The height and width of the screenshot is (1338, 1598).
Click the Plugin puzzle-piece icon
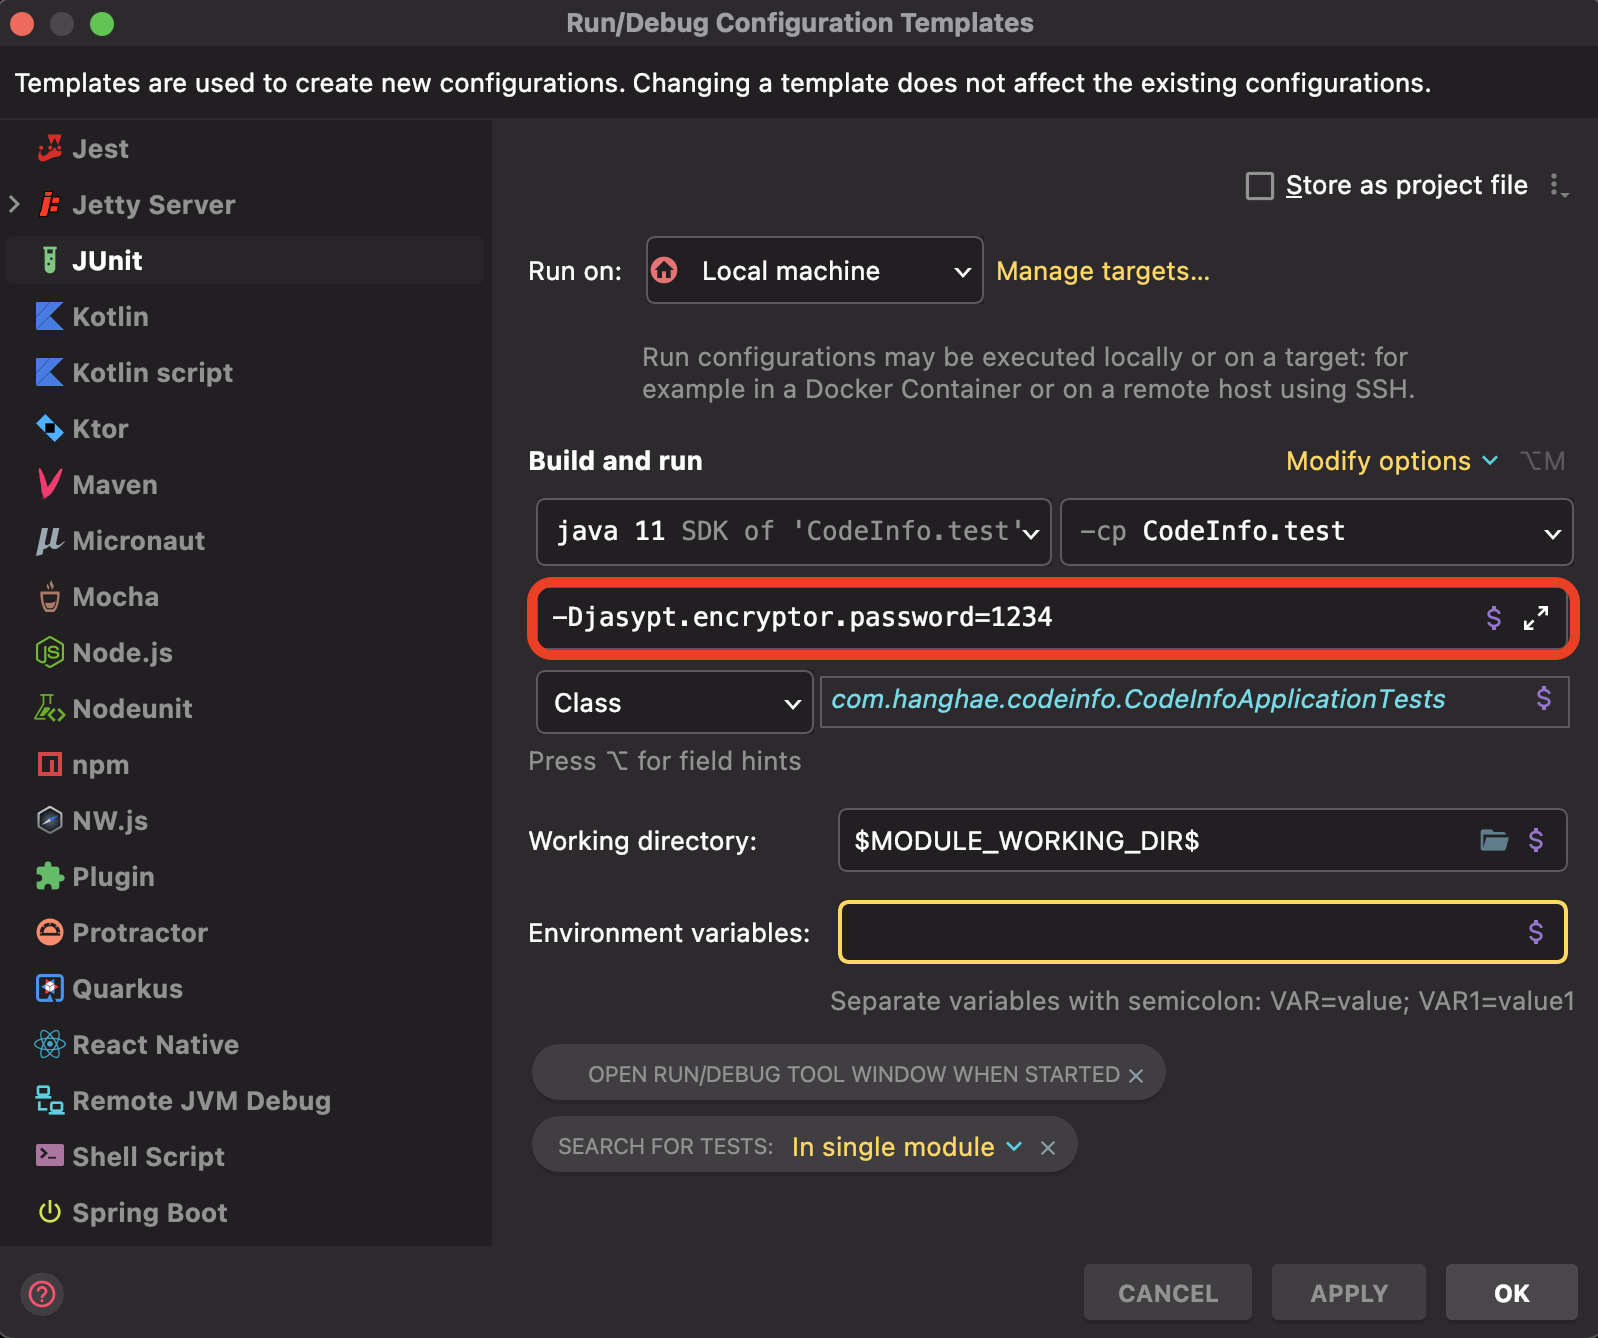click(50, 877)
